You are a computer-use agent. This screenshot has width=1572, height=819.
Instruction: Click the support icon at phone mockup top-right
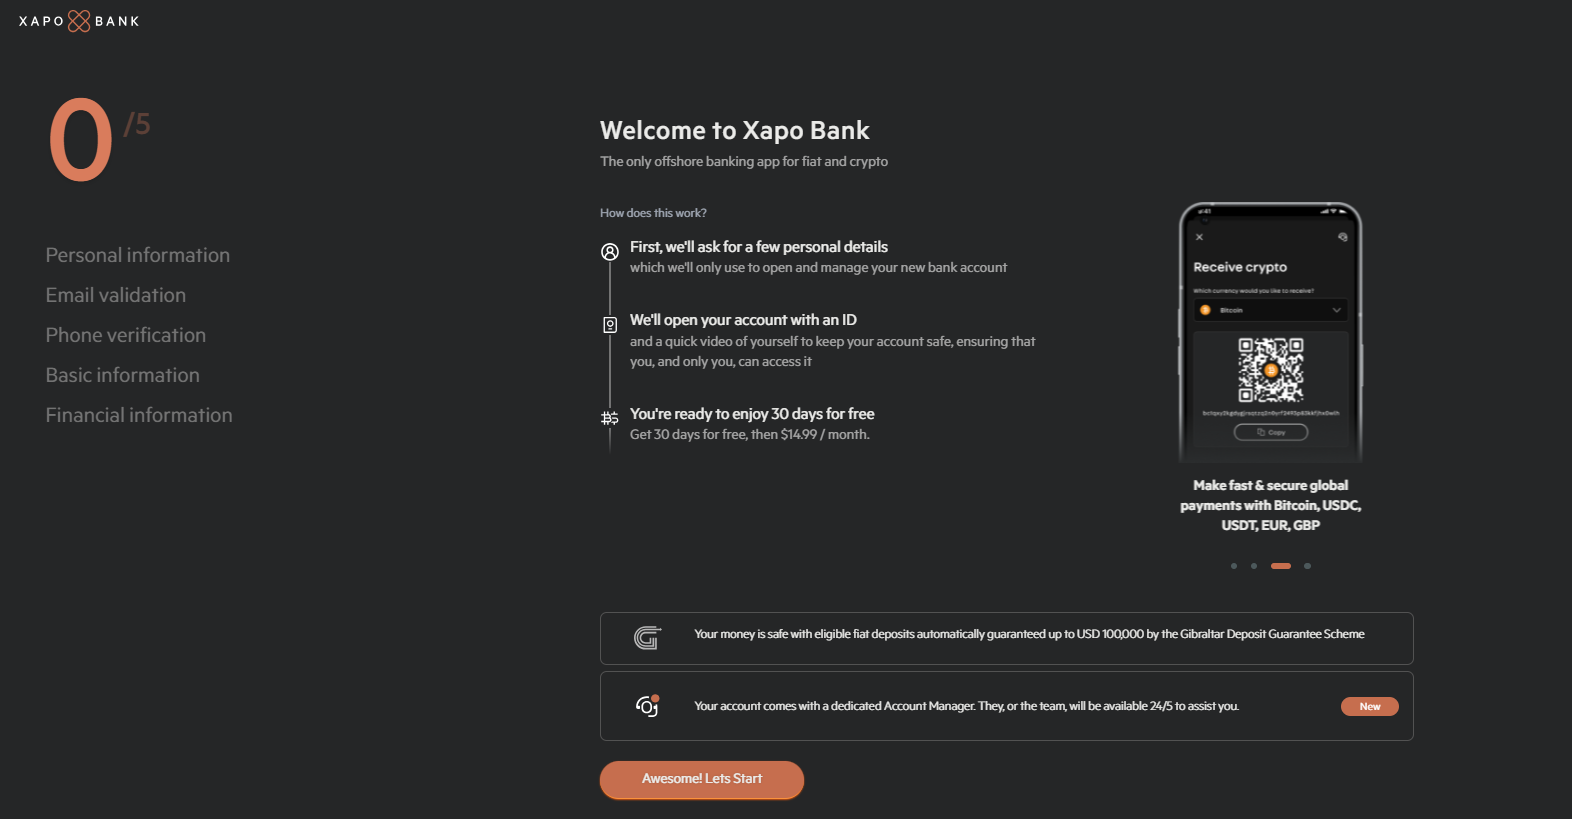tap(1342, 237)
